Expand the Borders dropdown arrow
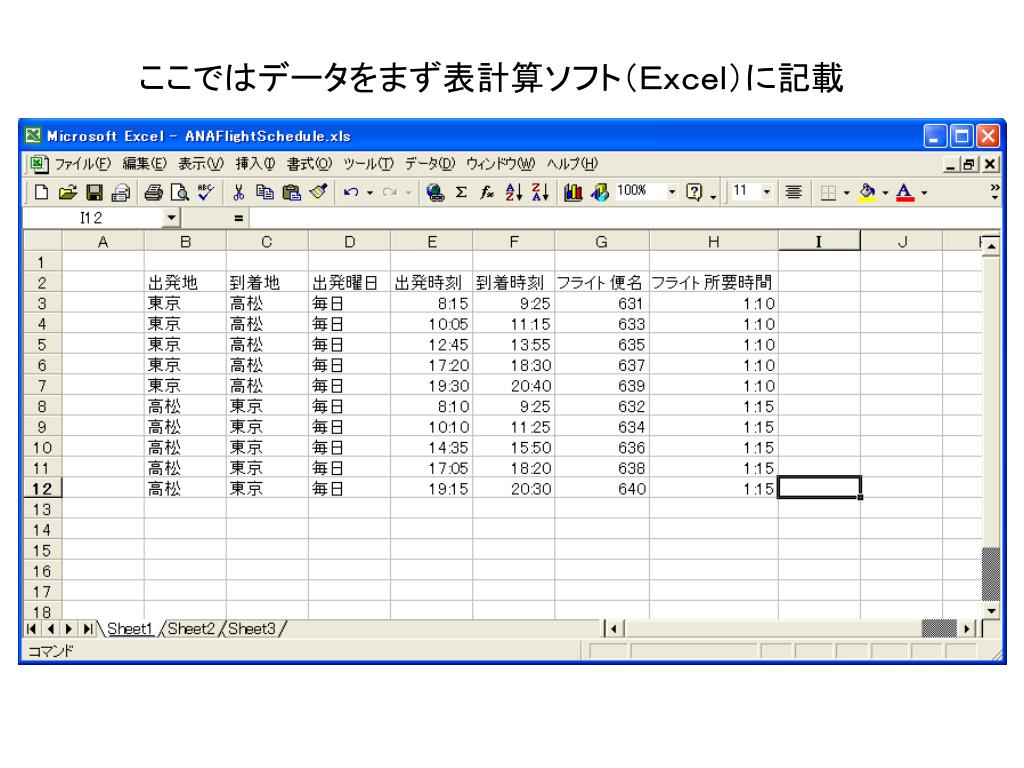The height and width of the screenshot is (768, 1024). pyautogui.click(x=846, y=193)
